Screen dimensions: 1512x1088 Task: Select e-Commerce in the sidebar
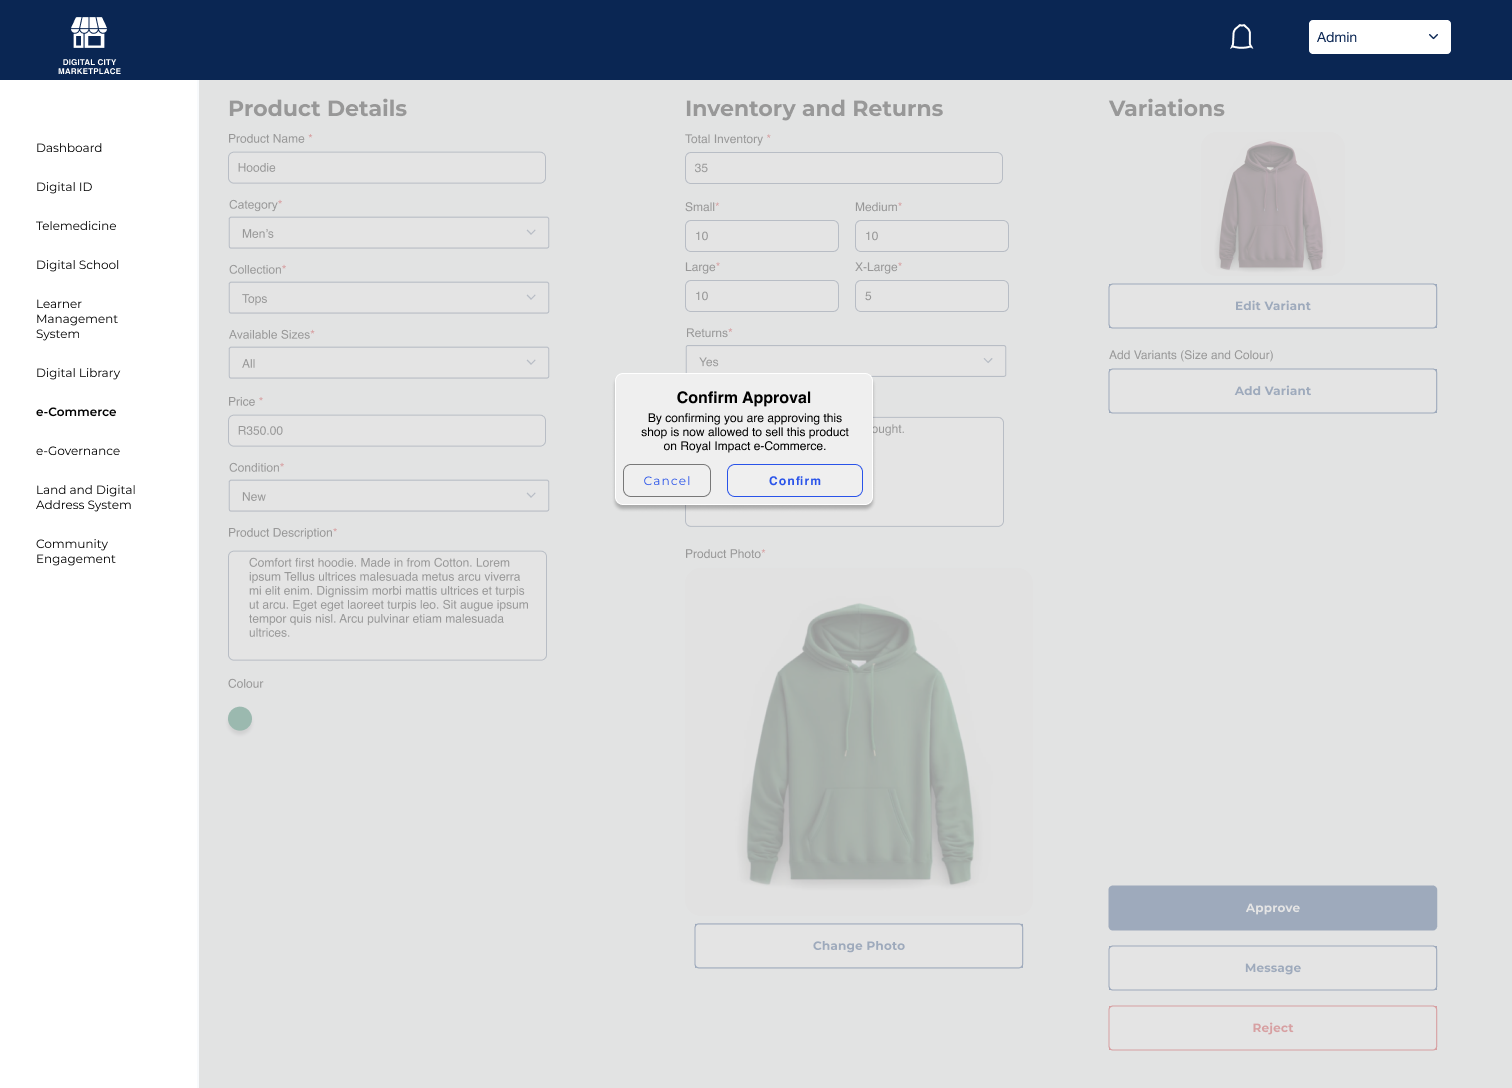click(76, 412)
